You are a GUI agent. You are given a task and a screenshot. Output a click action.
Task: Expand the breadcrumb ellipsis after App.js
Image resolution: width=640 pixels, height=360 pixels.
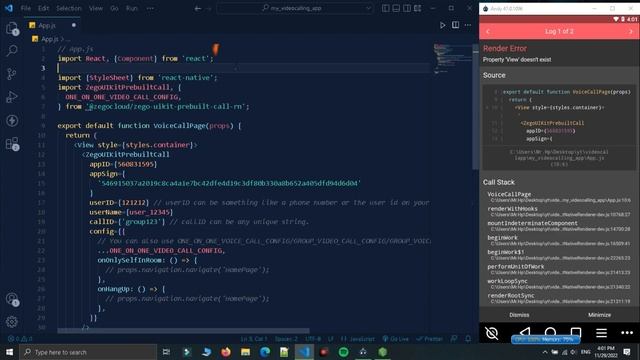(x=67, y=39)
